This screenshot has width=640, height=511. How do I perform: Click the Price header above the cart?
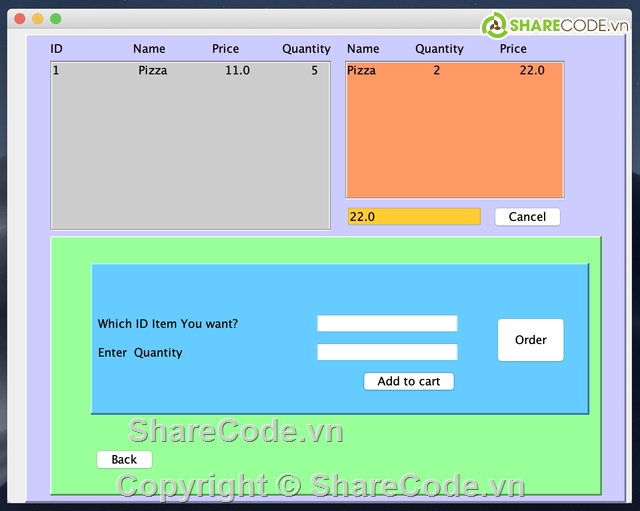513,49
